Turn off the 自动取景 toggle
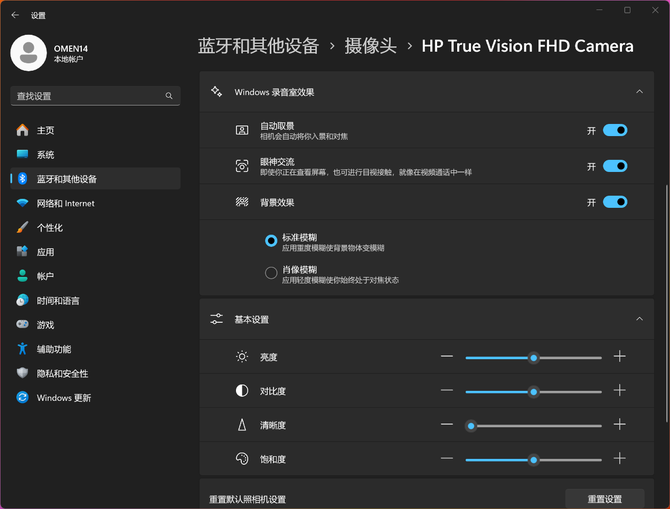Image resolution: width=670 pixels, height=509 pixels. [x=615, y=130]
